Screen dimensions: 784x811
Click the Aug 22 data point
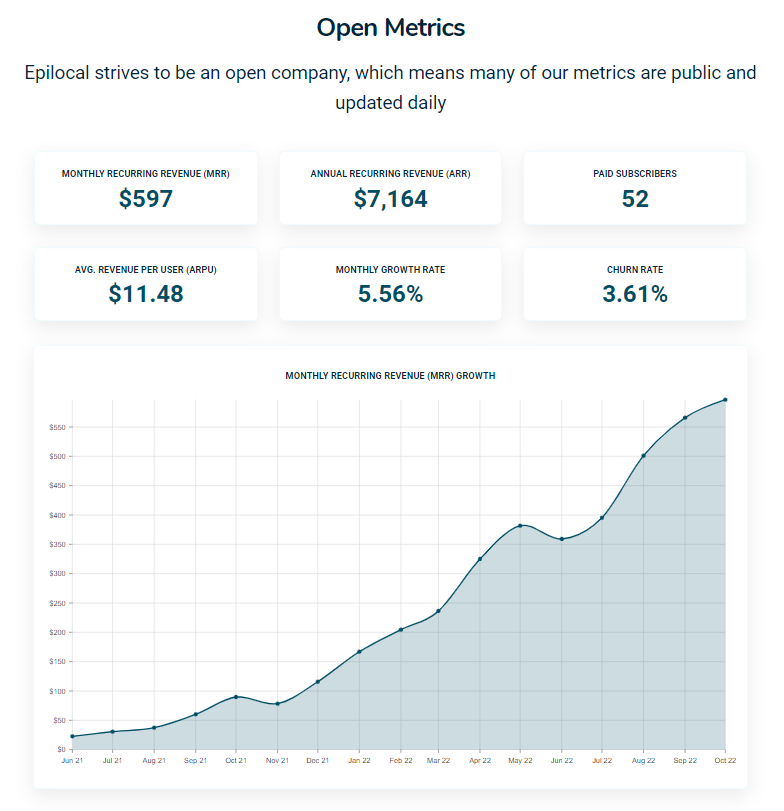643,456
